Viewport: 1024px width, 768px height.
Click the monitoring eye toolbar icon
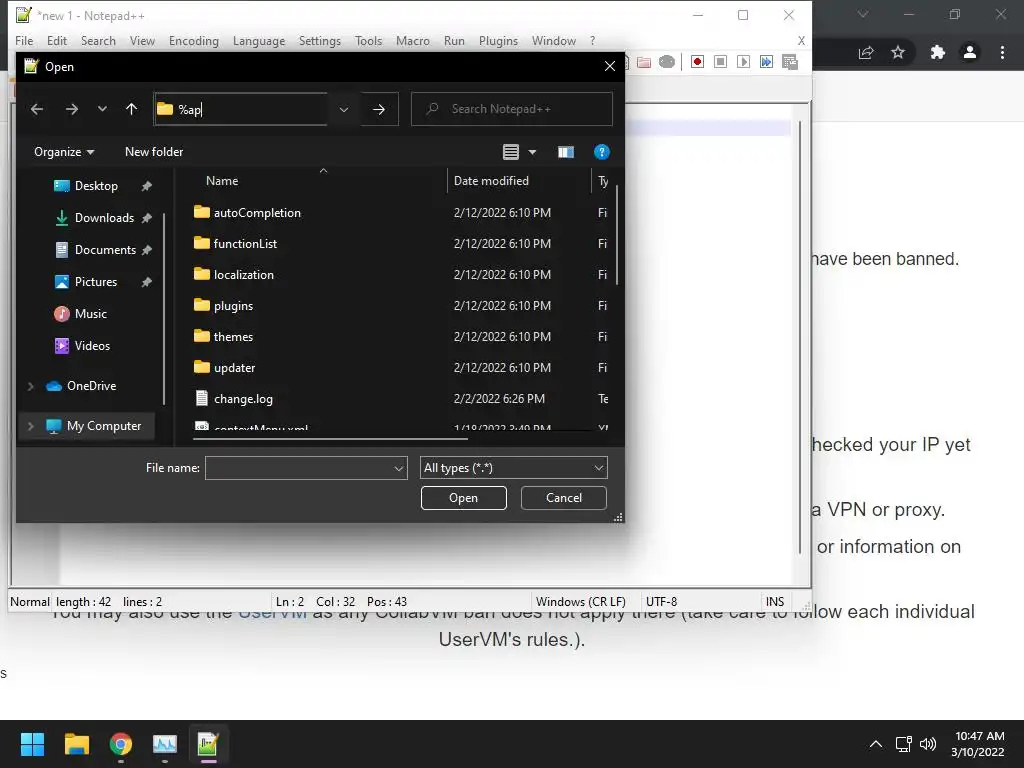click(667, 61)
